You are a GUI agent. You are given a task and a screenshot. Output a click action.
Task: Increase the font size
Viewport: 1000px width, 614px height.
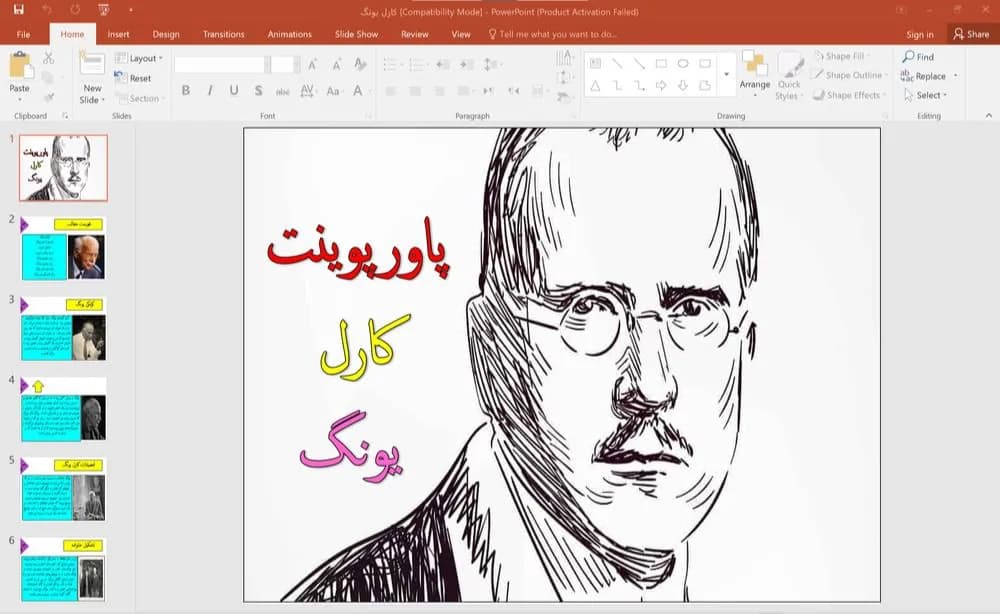point(312,64)
